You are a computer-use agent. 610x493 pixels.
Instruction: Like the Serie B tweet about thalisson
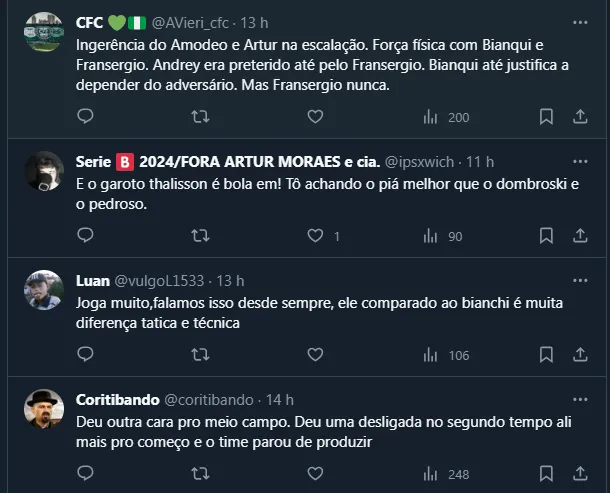[x=315, y=236]
